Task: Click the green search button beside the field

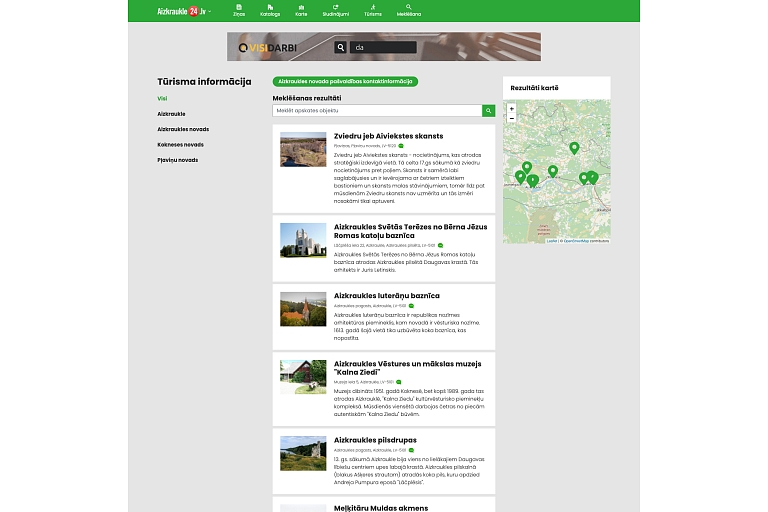Action: click(x=488, y=111)
